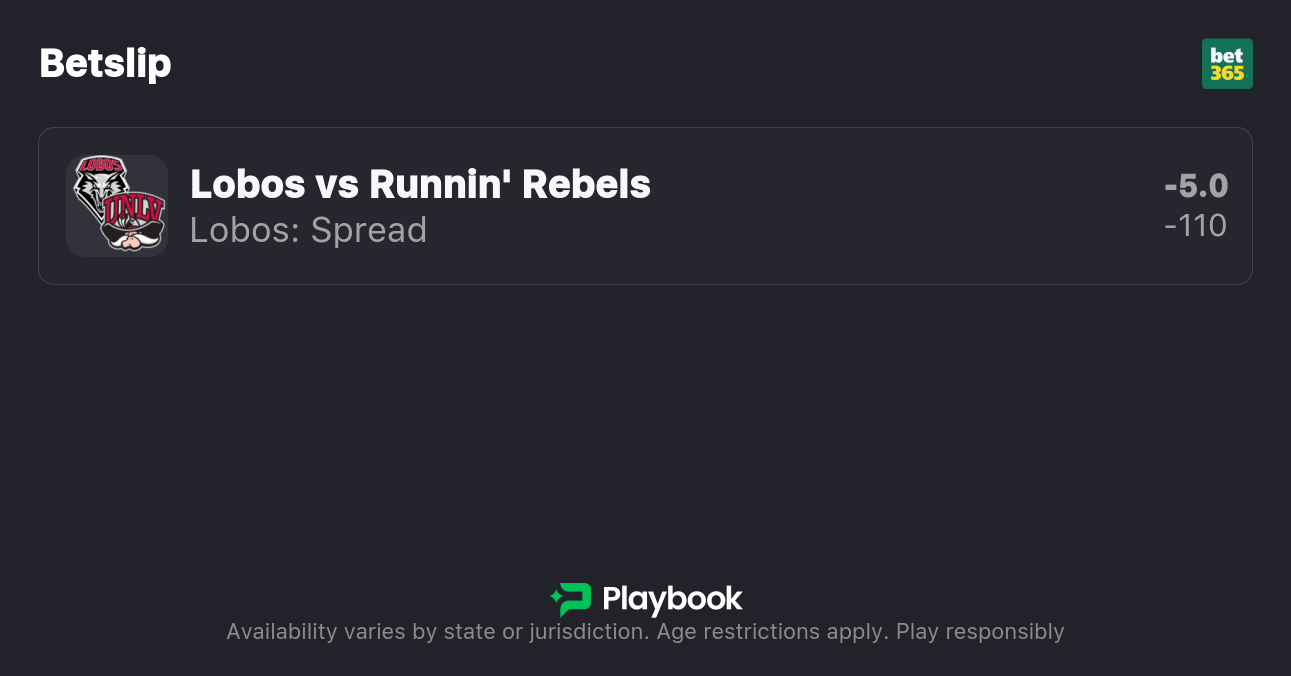Click the Playbook wordmark text

tap(672, 599)
